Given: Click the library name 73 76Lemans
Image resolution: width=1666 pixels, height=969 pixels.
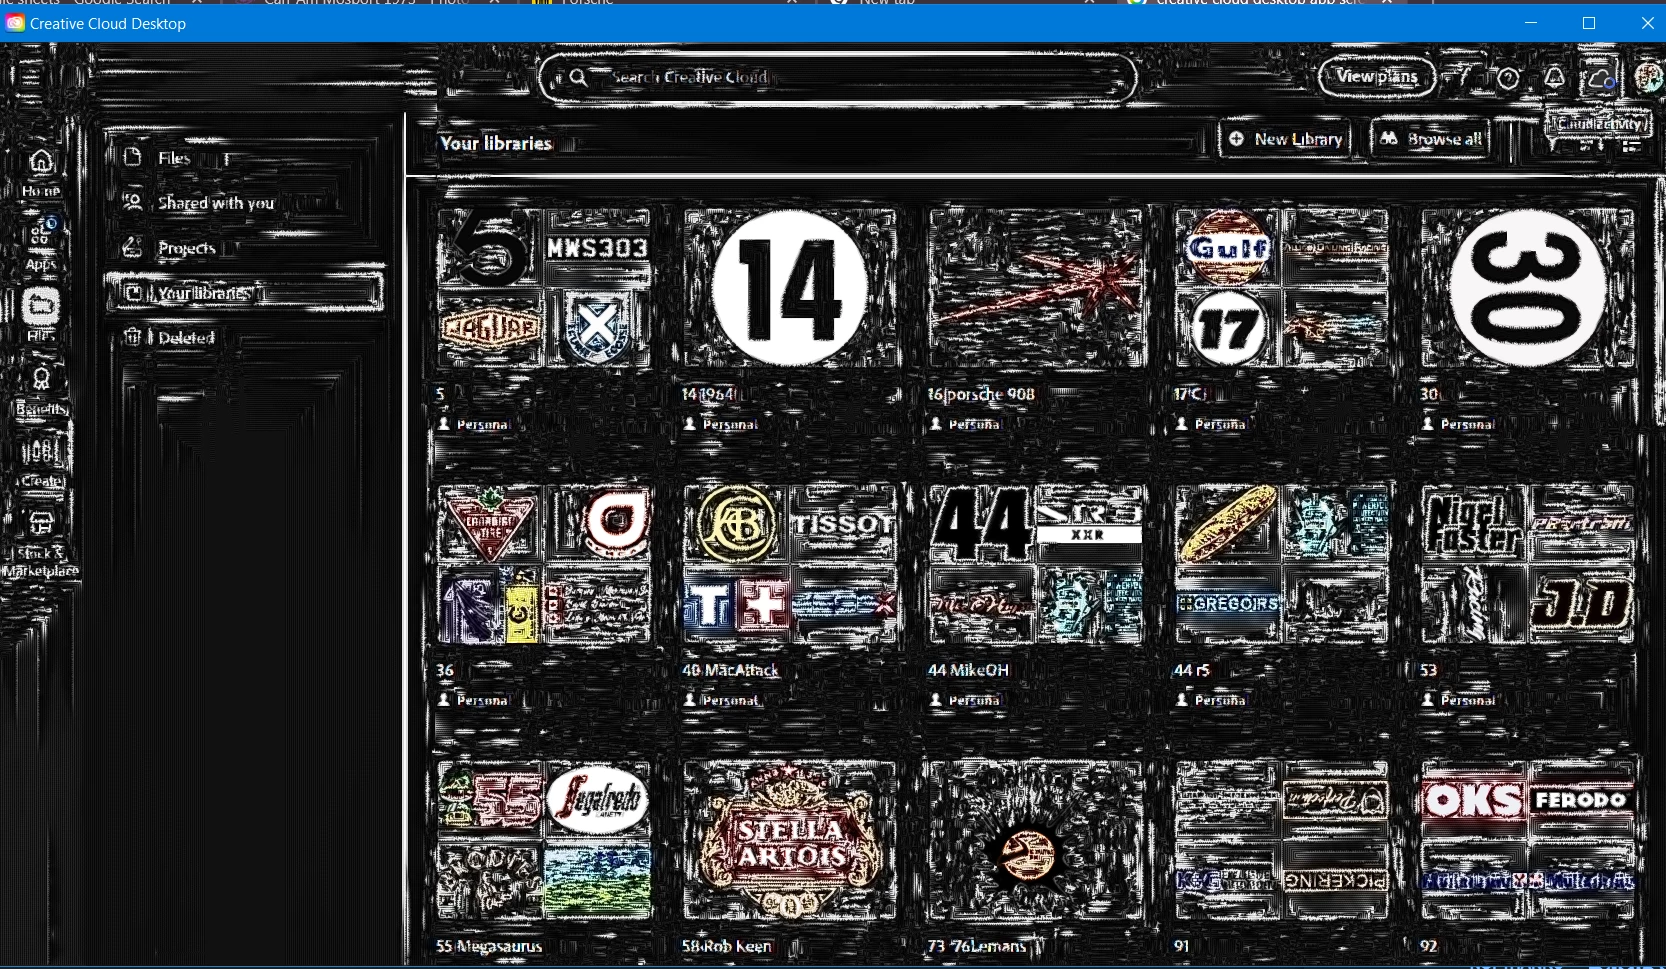Looking at the screenshot, I should (x=977, y=946).
